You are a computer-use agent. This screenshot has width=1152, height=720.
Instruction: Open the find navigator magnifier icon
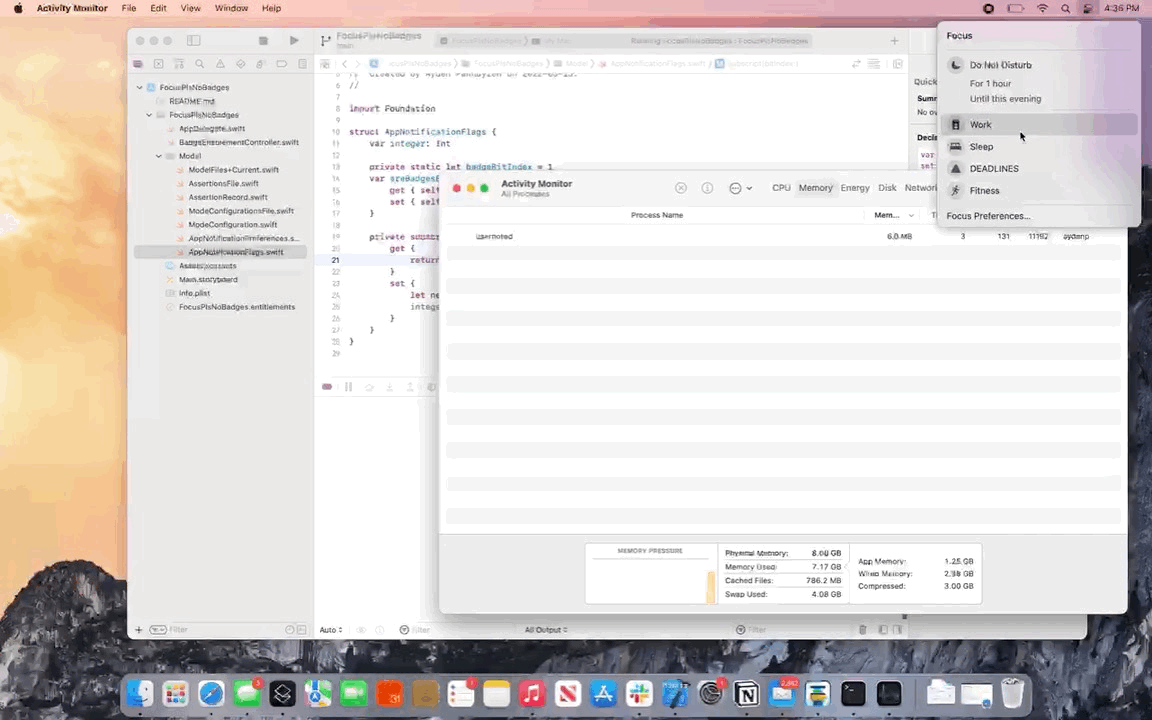tap(199, 64)
